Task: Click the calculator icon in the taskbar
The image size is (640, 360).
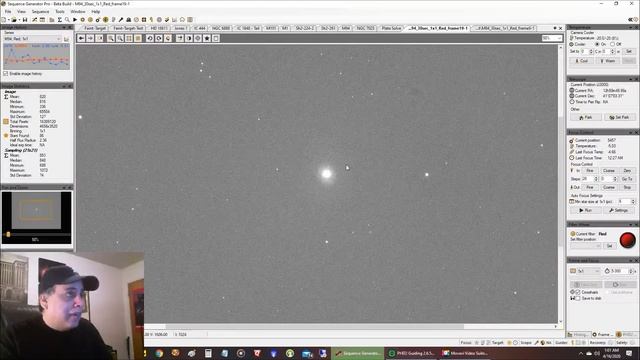Action: [208, 353]
